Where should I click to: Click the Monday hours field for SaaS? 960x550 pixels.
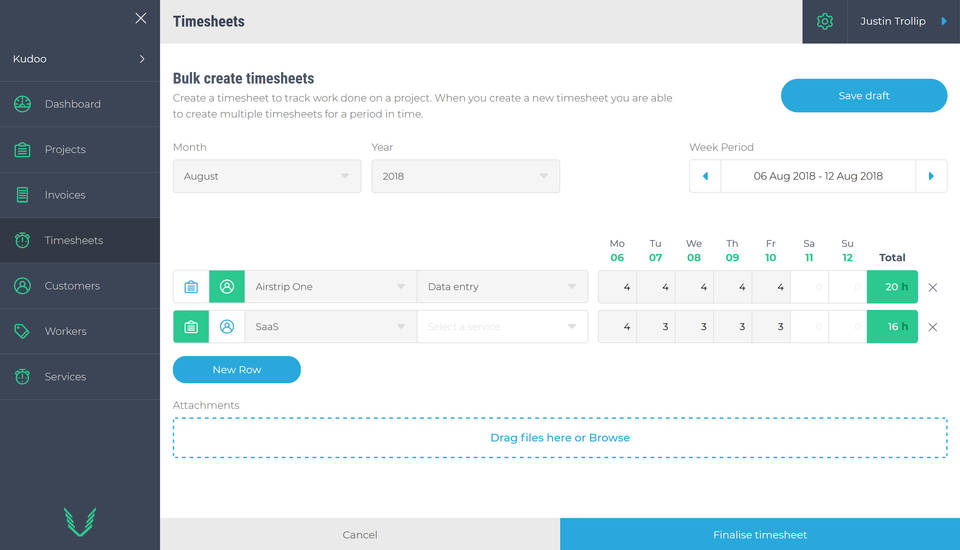618,327
